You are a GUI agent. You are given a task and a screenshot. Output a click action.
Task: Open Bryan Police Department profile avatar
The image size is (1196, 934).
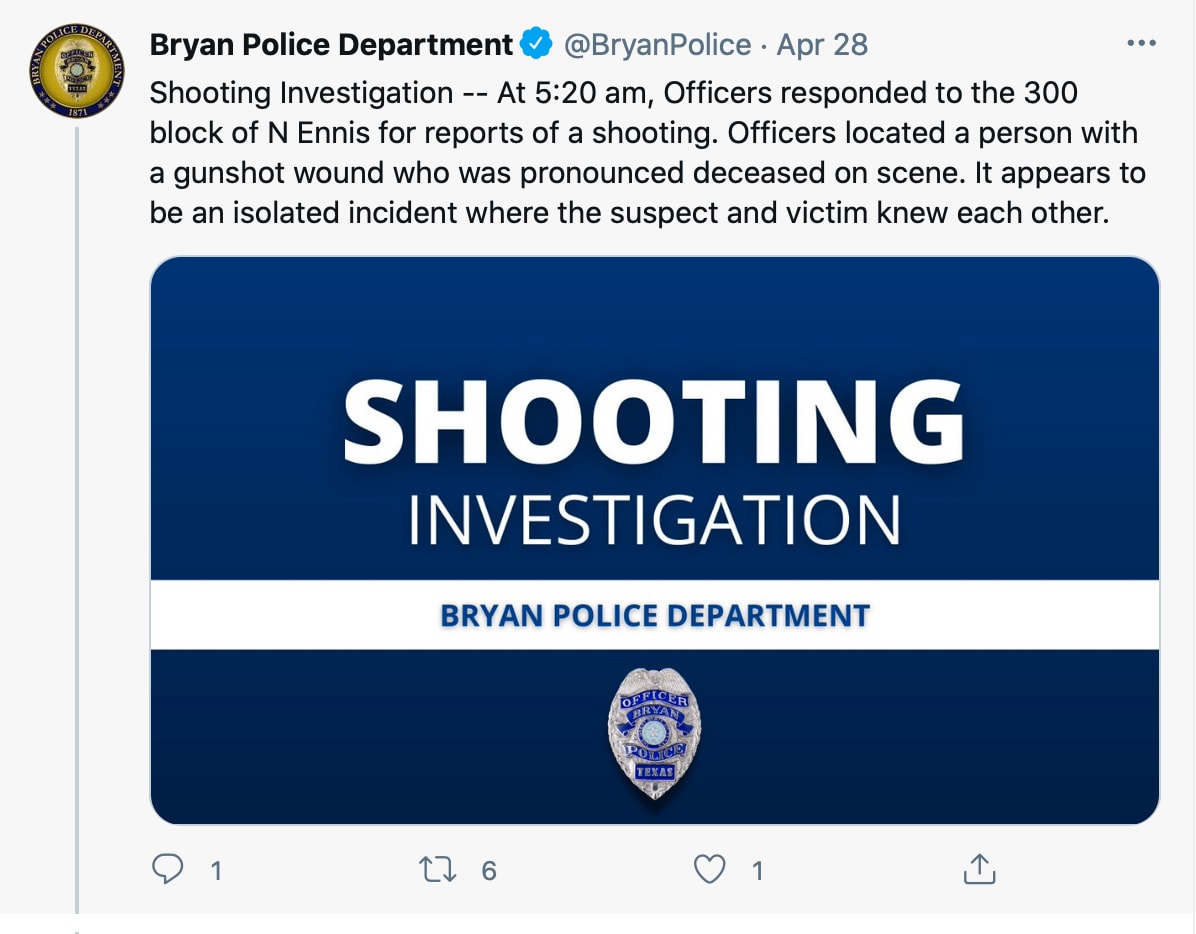[x=77, y=72]
